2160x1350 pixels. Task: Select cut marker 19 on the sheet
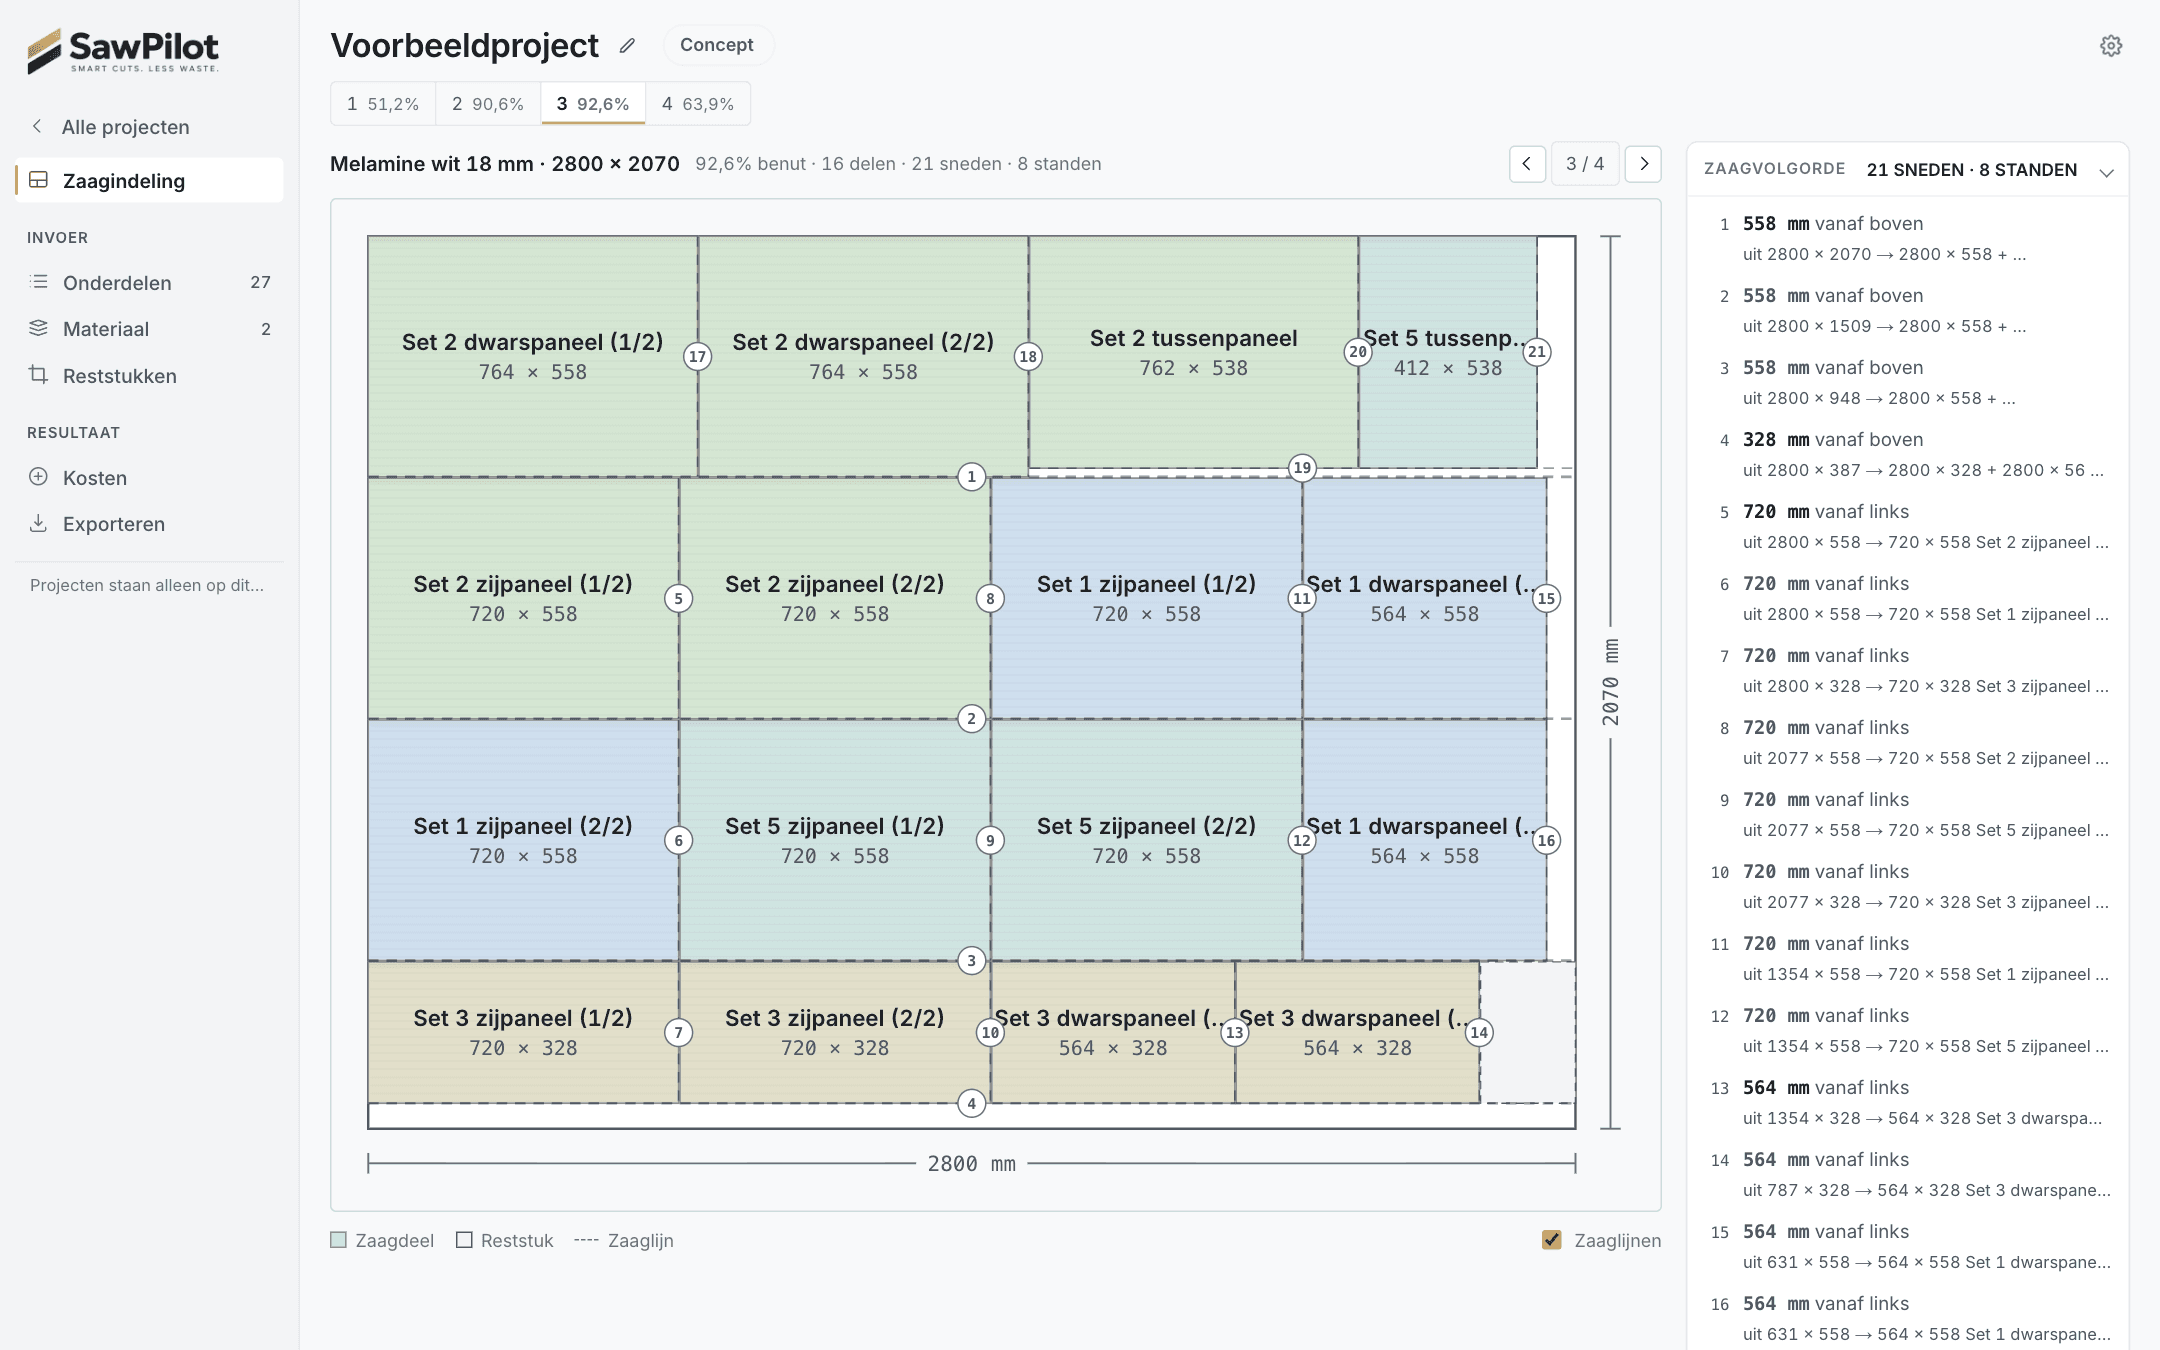pos(1302,468)
